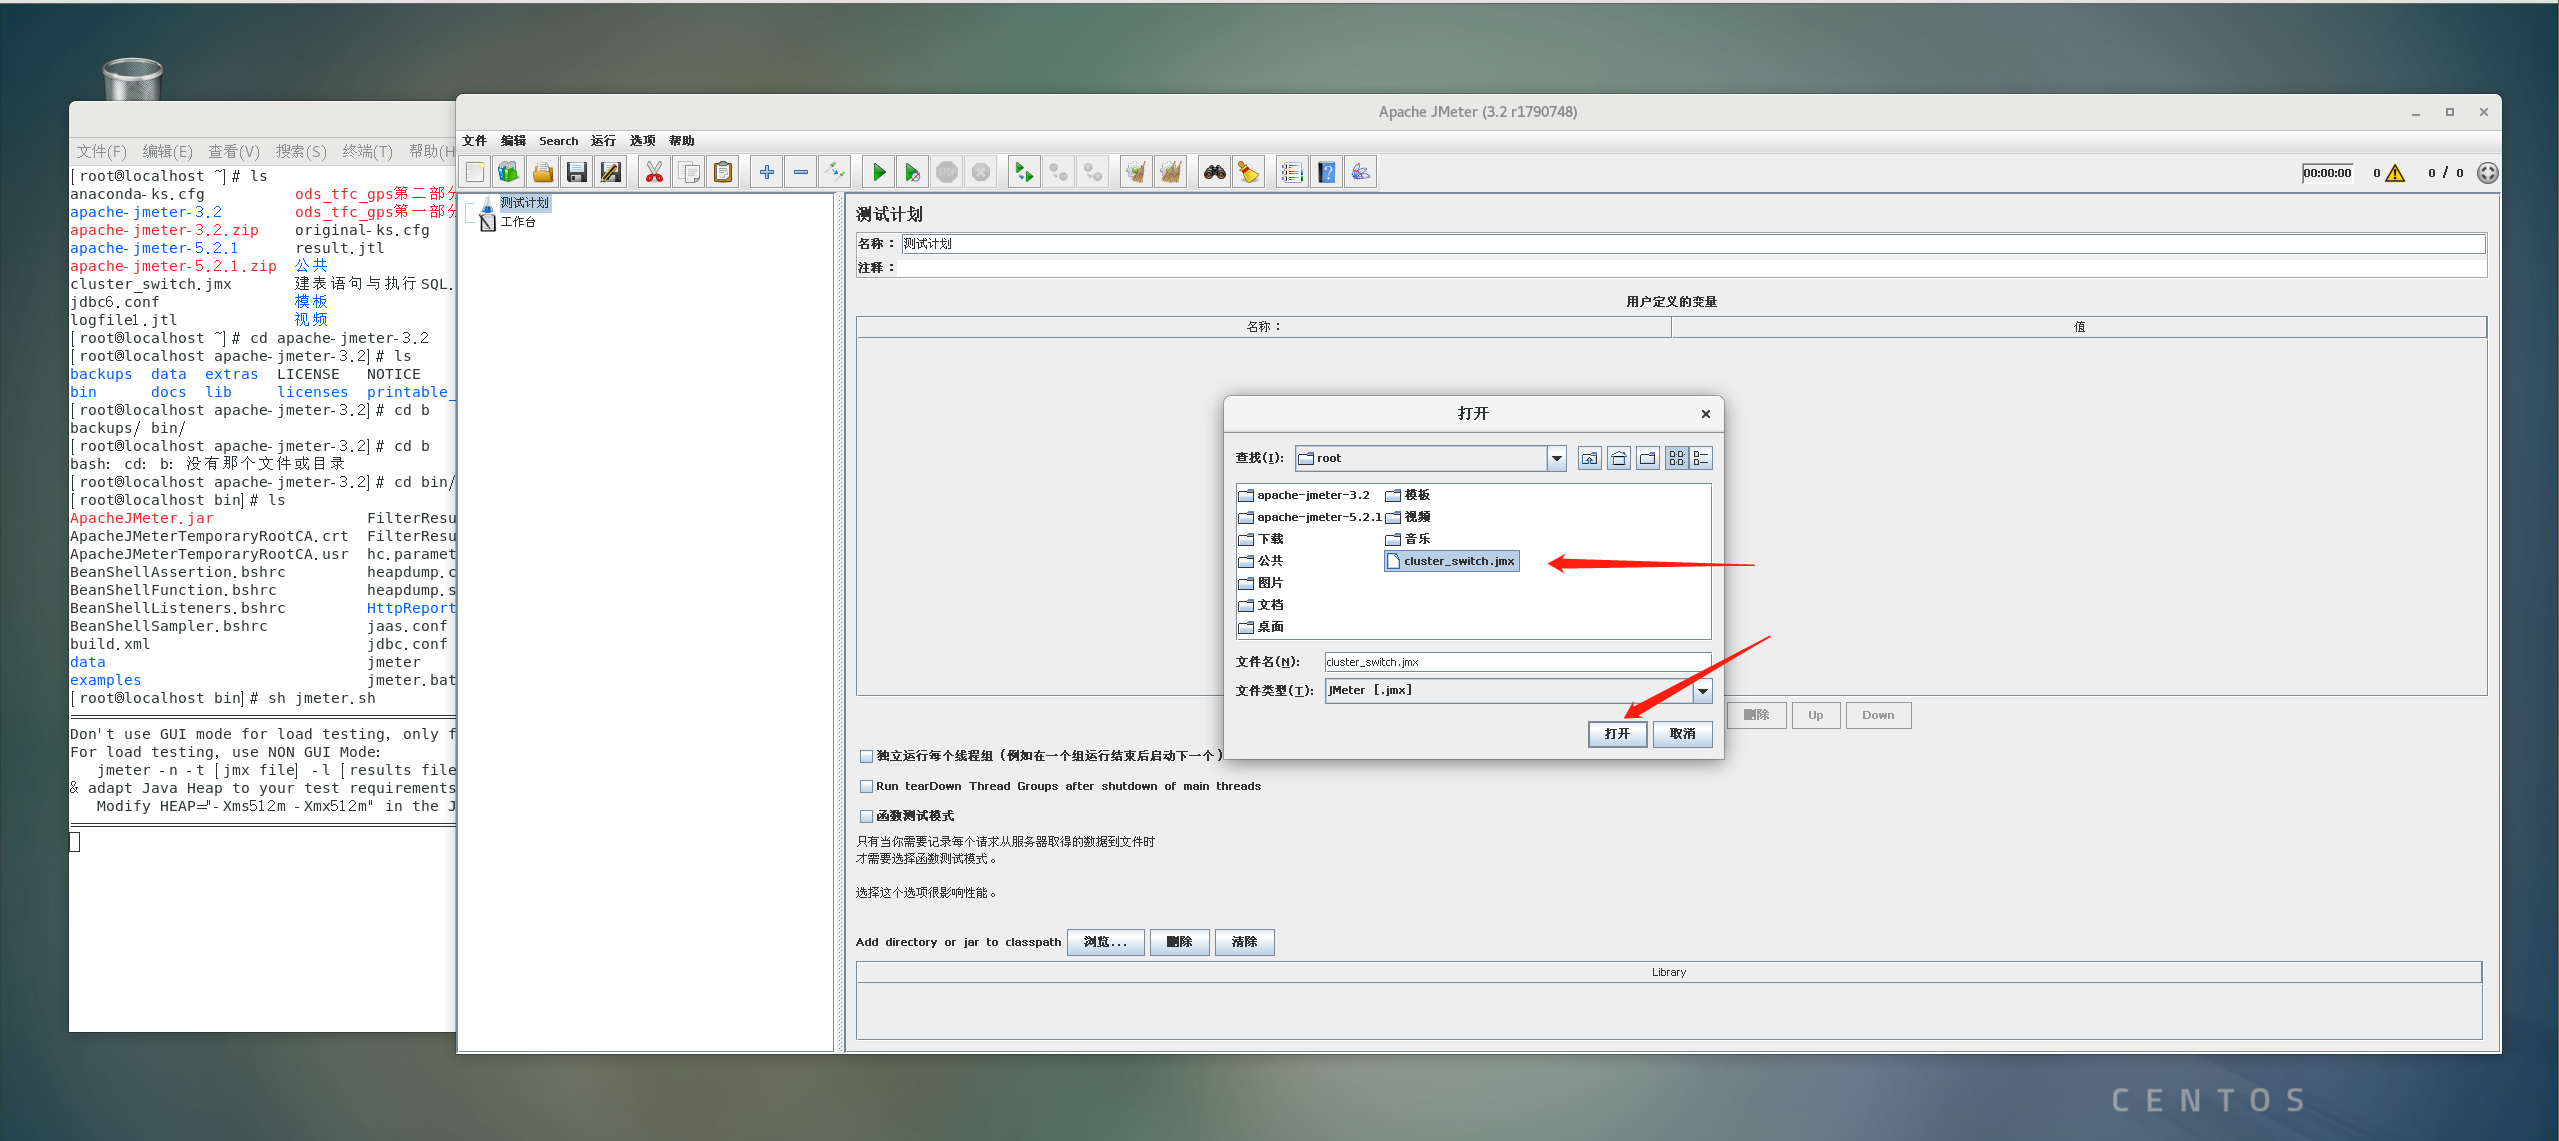Click the green Start run icon
The image size is (2559, 1141).
(x=878, y=173)
